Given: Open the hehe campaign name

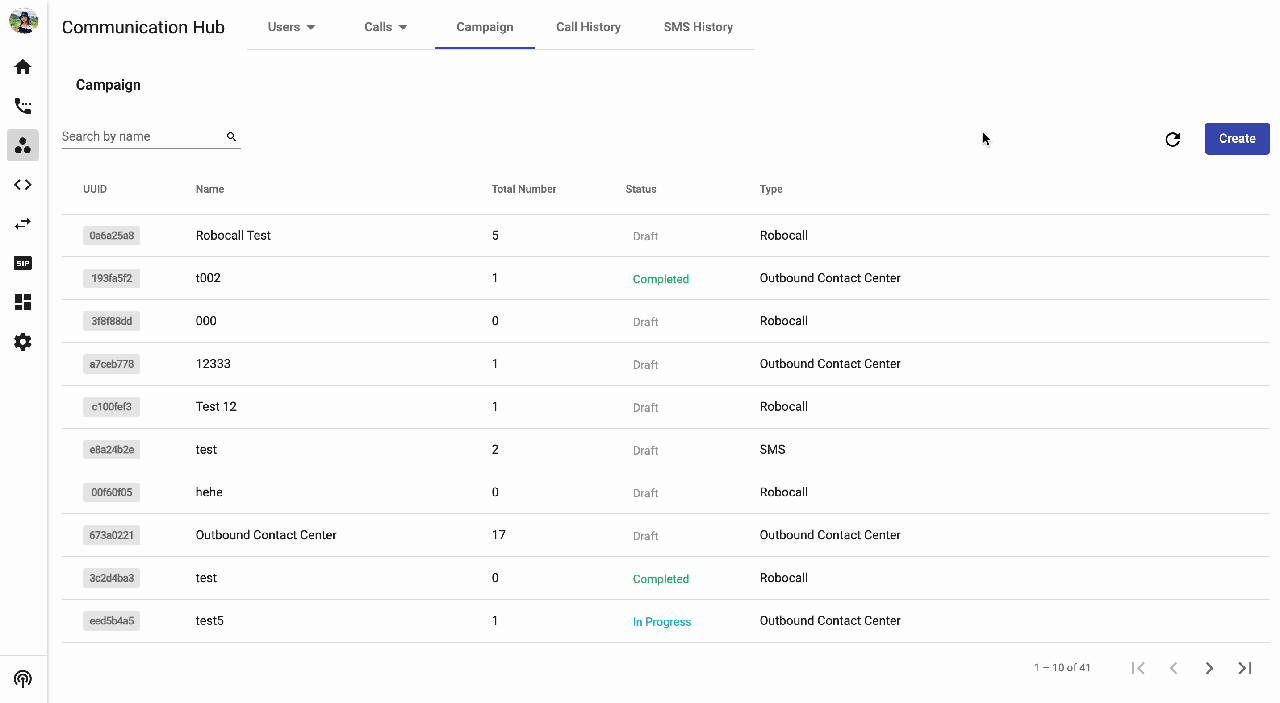Looking at the screenshot, I should [x=209, y=492].
